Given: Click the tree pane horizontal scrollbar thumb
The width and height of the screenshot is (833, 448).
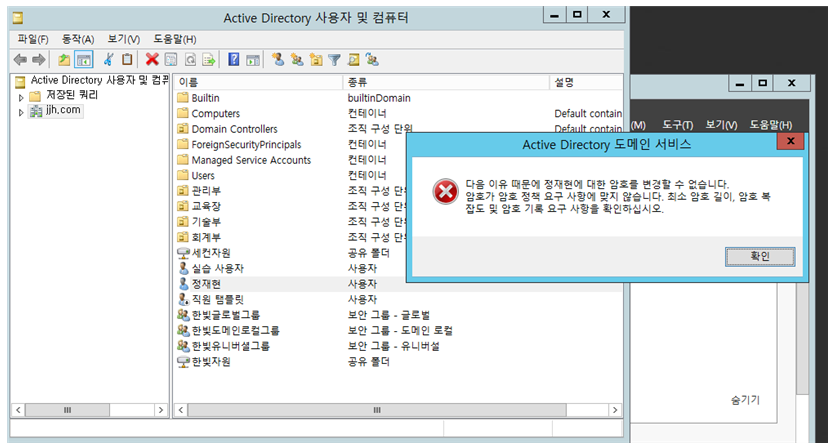Looking at the screenshot, I should (x=67, y=410).
